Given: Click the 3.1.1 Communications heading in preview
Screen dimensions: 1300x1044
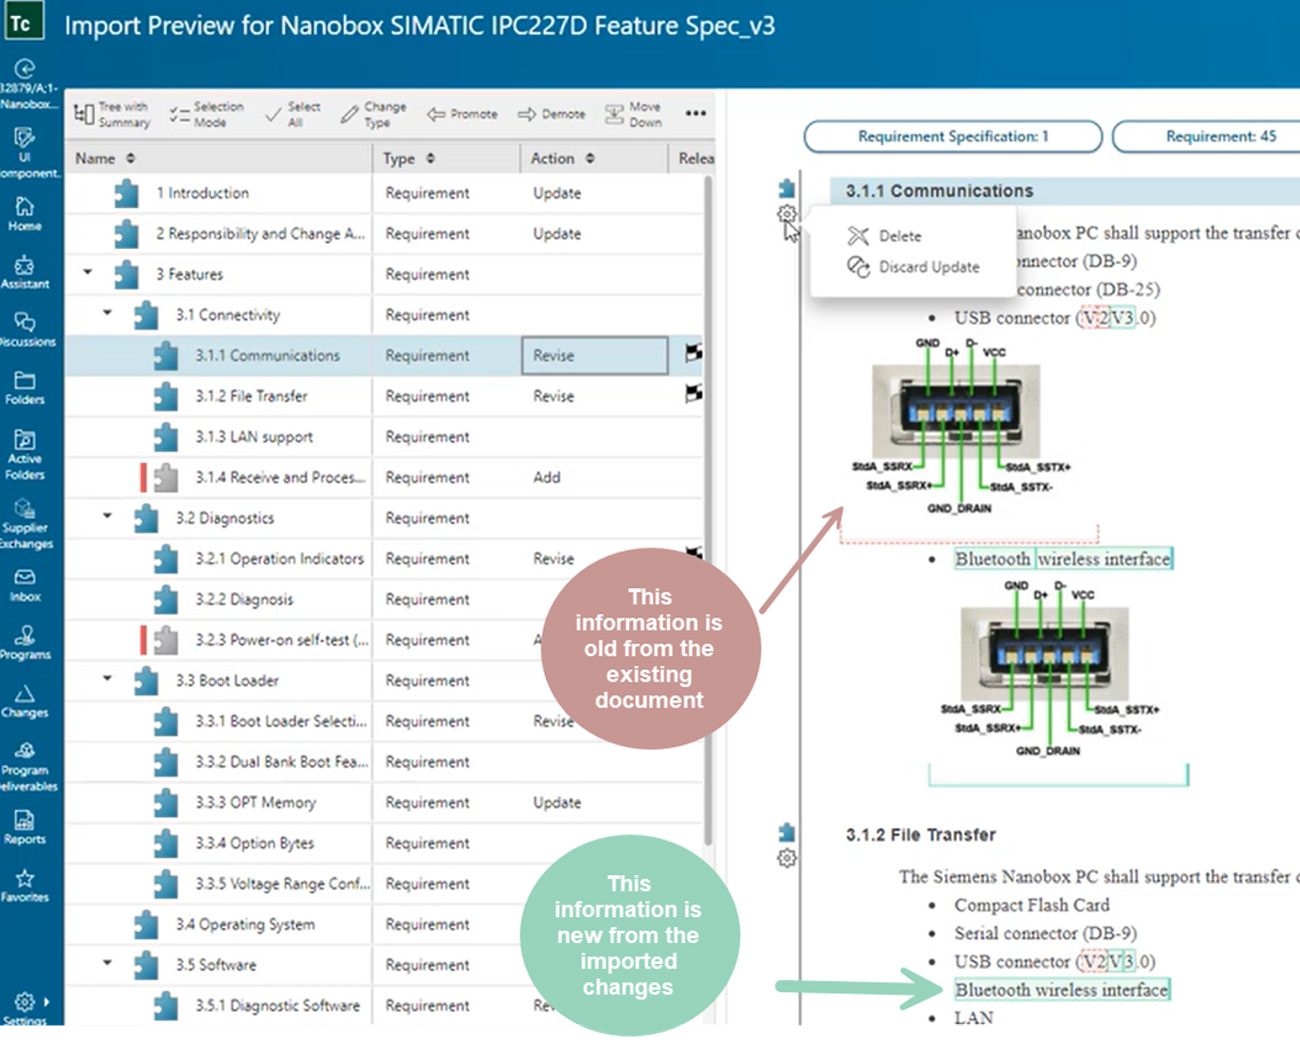Looking at the screenshot, I should click(939, 190).
